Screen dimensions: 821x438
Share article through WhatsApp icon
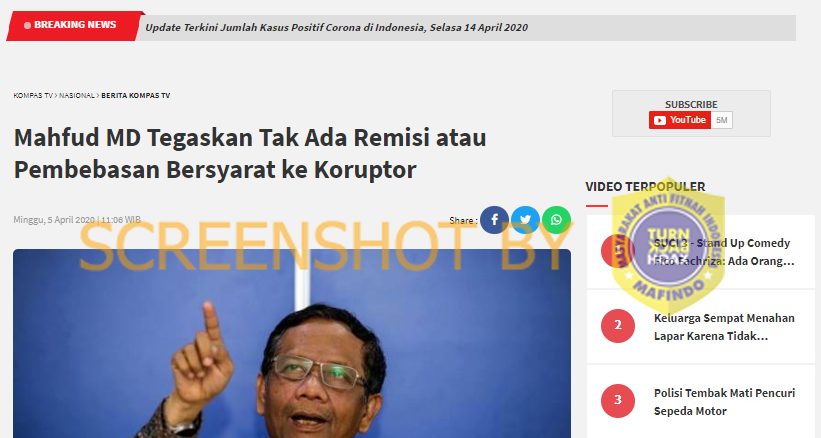[557, 220]
